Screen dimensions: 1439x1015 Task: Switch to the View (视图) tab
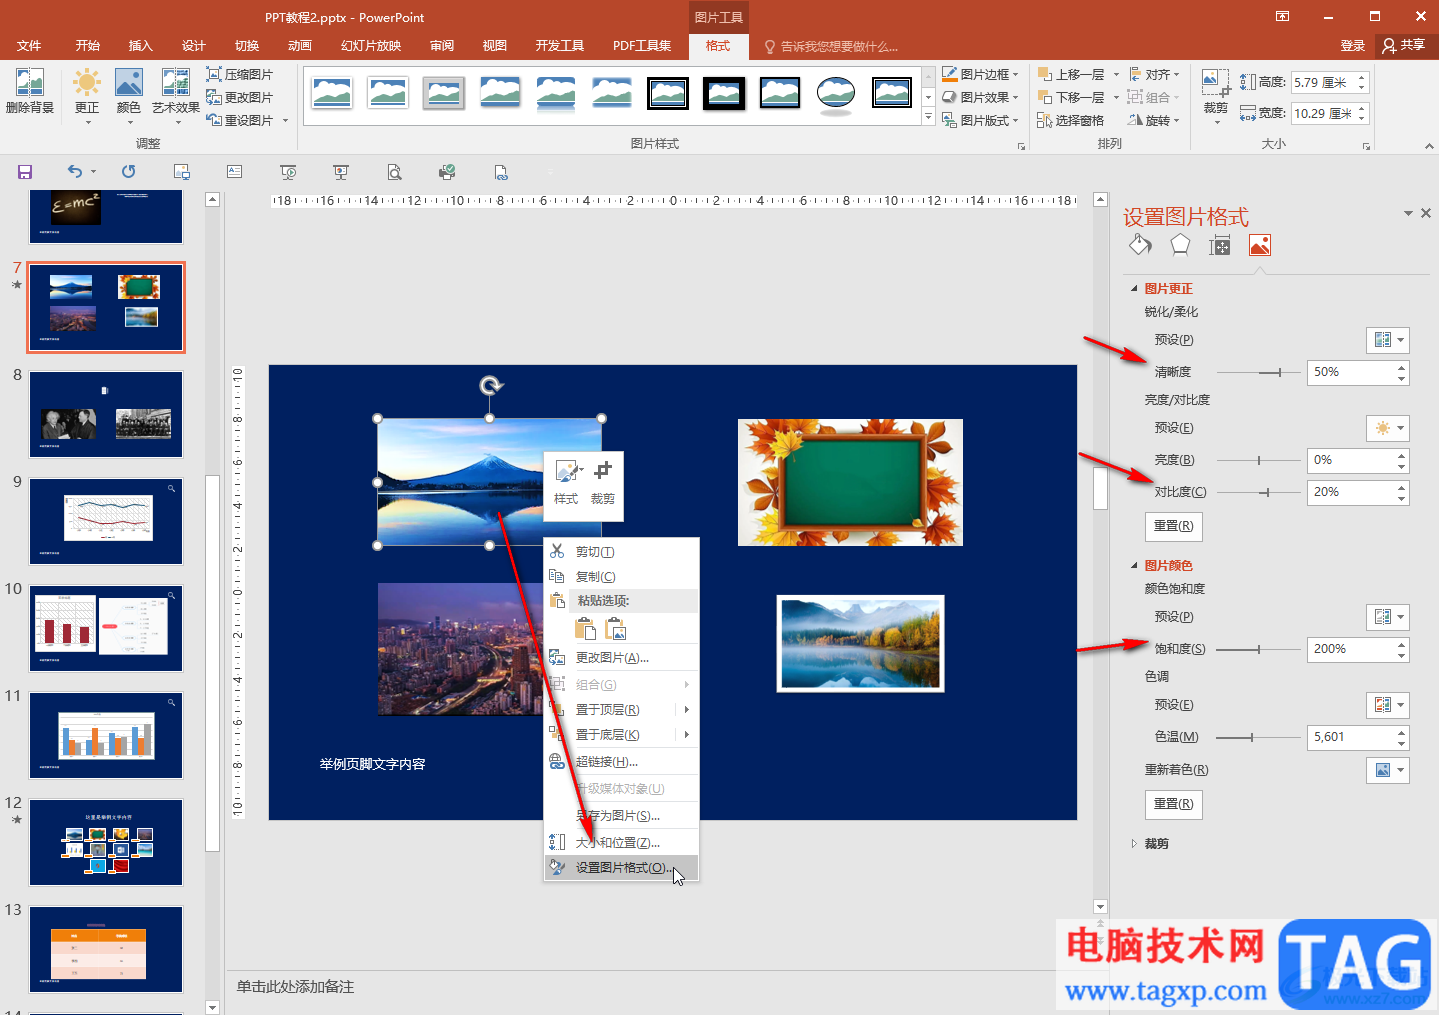click(494, 46)
